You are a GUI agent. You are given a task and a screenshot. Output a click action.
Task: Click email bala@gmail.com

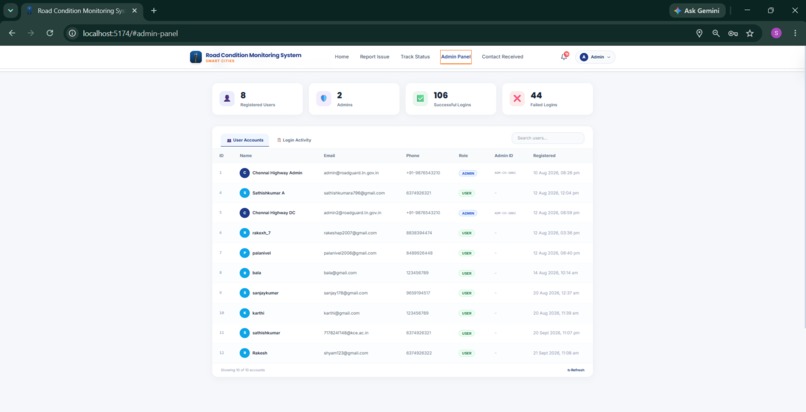click(340, 273)
